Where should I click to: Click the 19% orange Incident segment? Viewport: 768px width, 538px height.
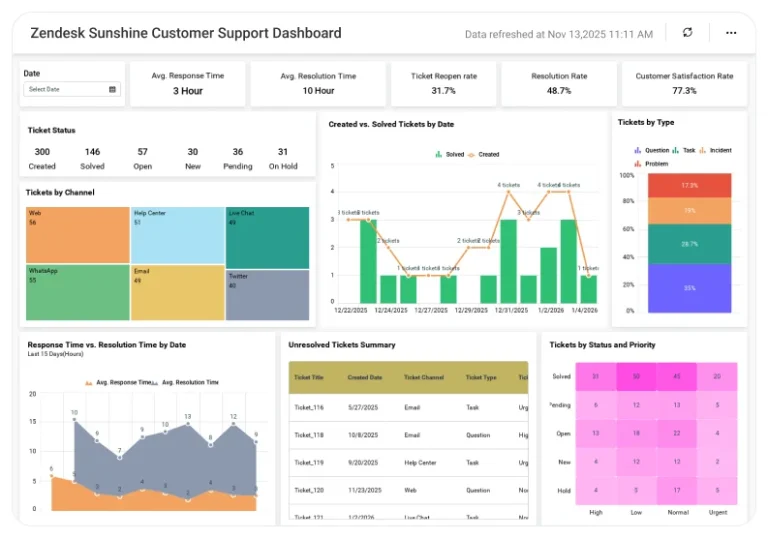coord(690,211)
